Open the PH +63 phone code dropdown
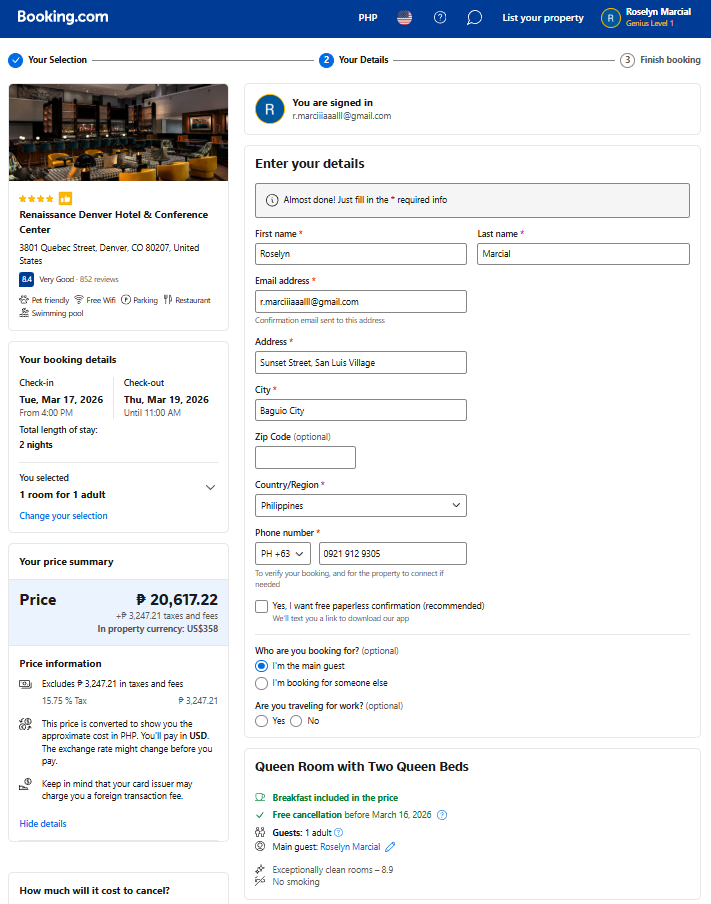This screenshot has width=711, height=904. point(283,553)
